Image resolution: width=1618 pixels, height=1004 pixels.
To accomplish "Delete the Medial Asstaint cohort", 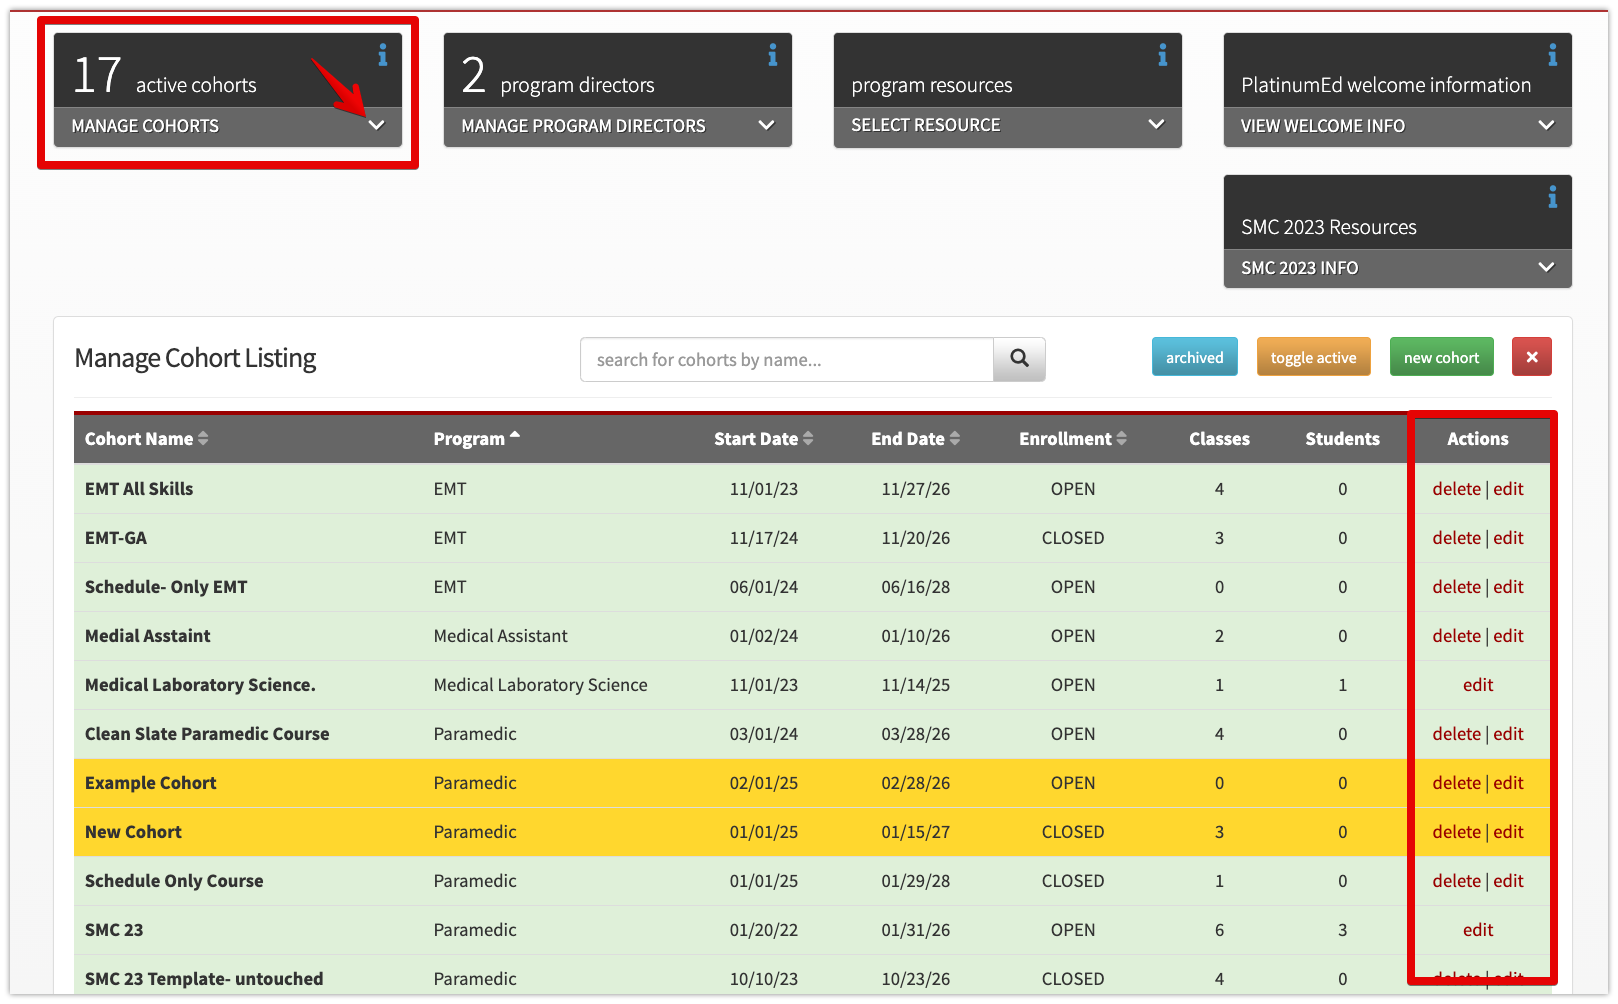I will [1456, 636].
